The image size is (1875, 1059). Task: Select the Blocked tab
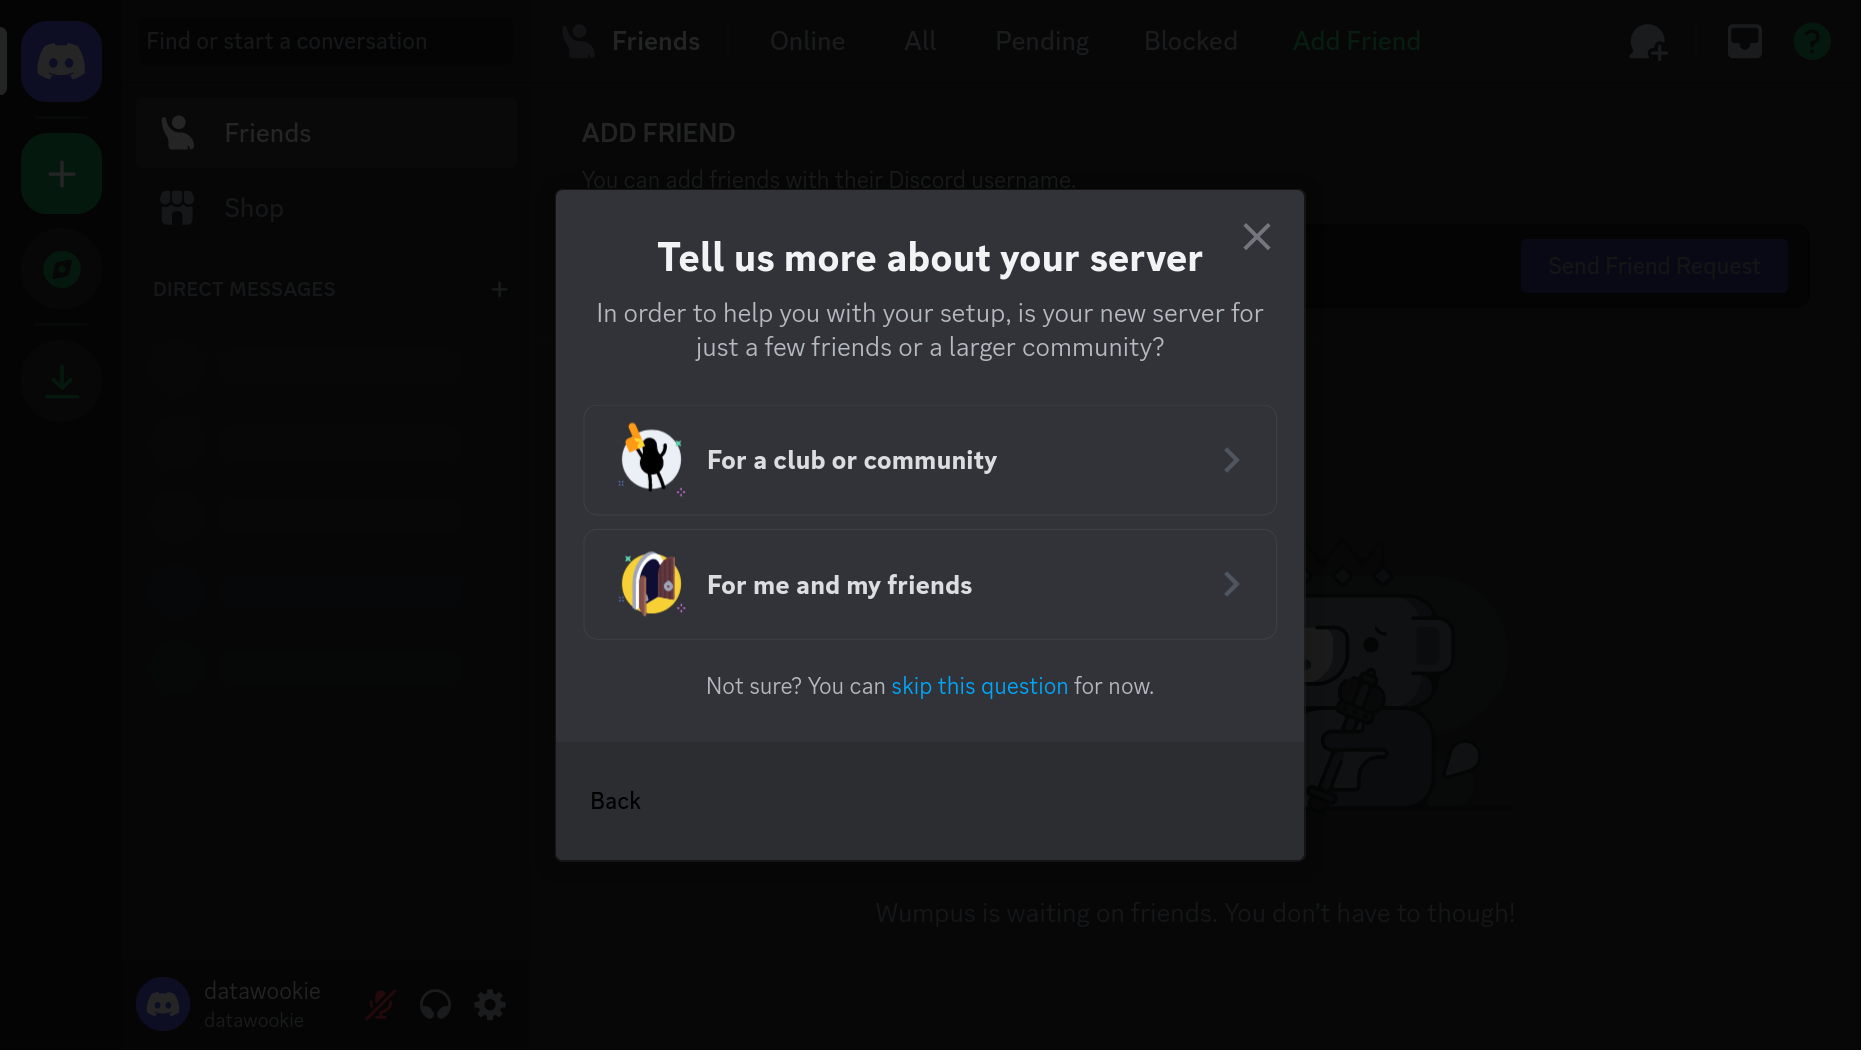(1190, 41)
